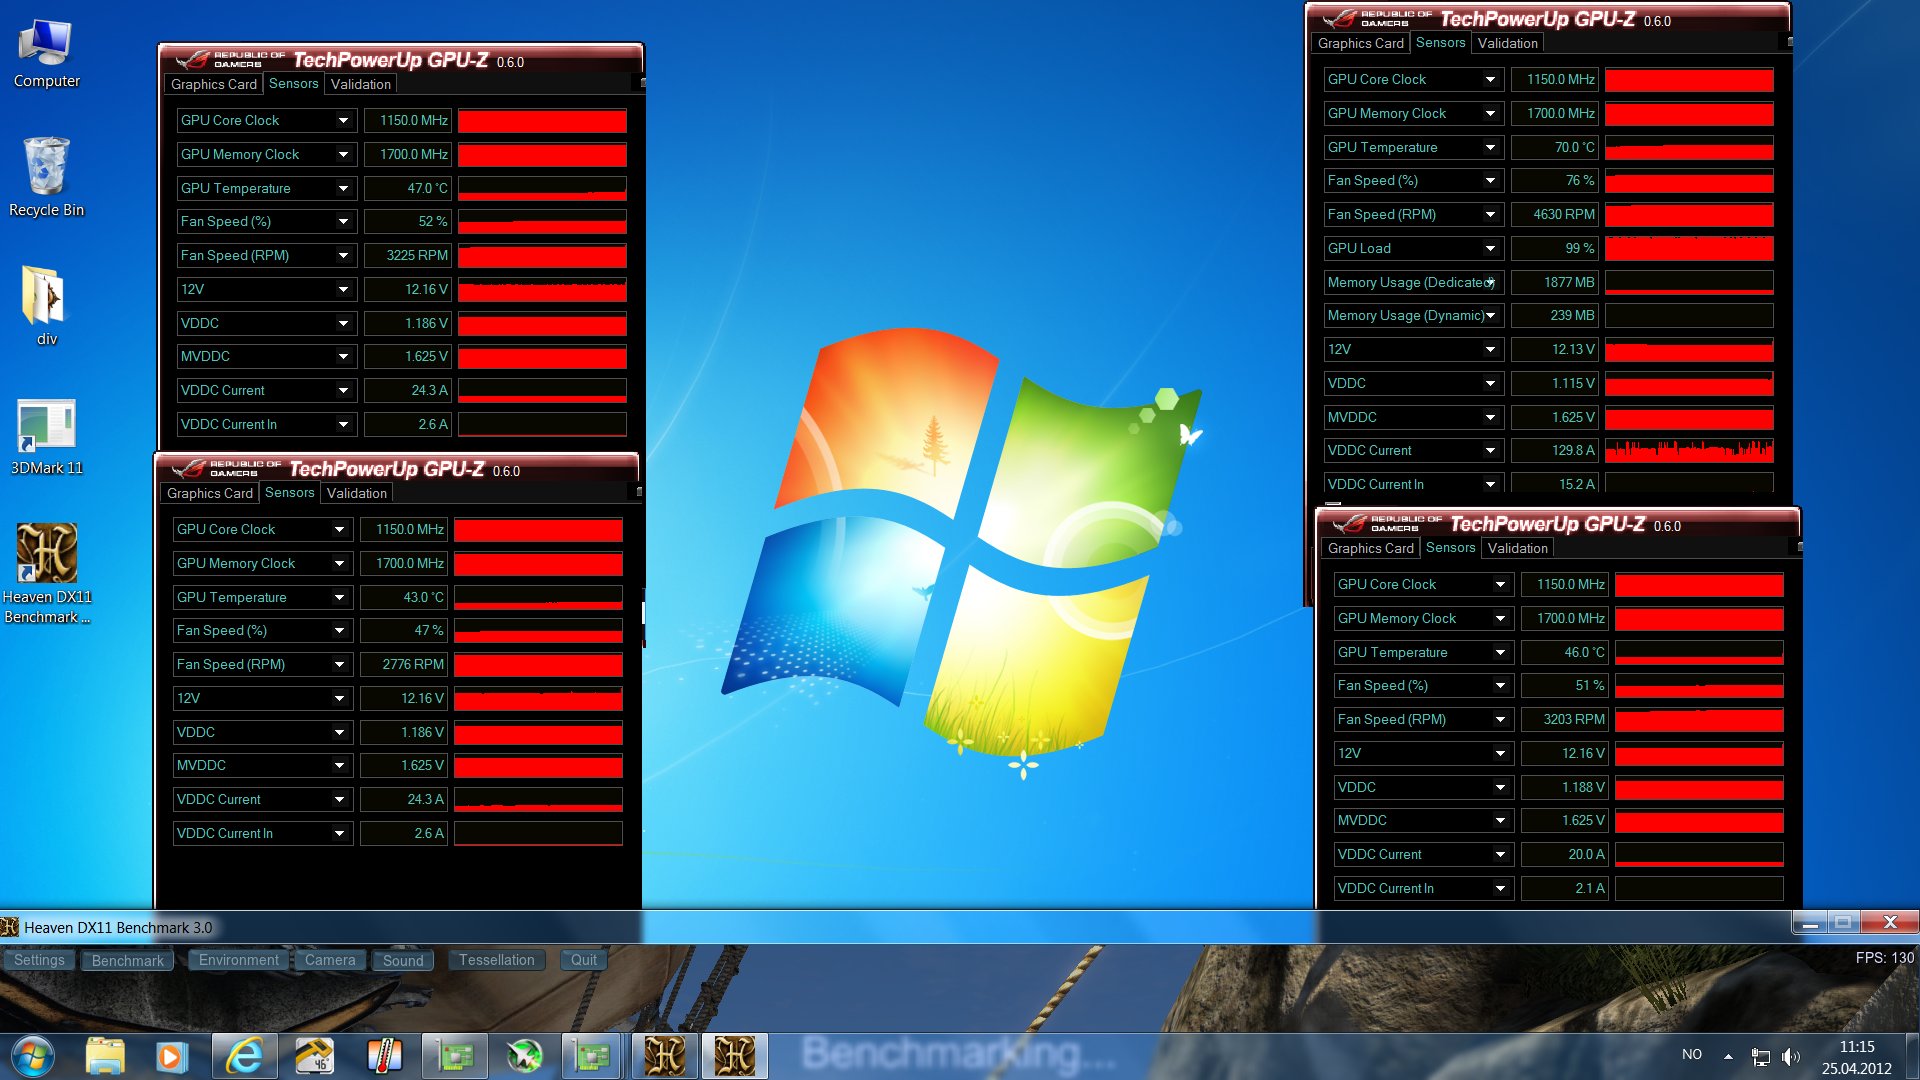1920x1080 pixels.
Task: Open the Validation tab in the bottom-right GPU-Z
Action: click(x=1517, y=548)
